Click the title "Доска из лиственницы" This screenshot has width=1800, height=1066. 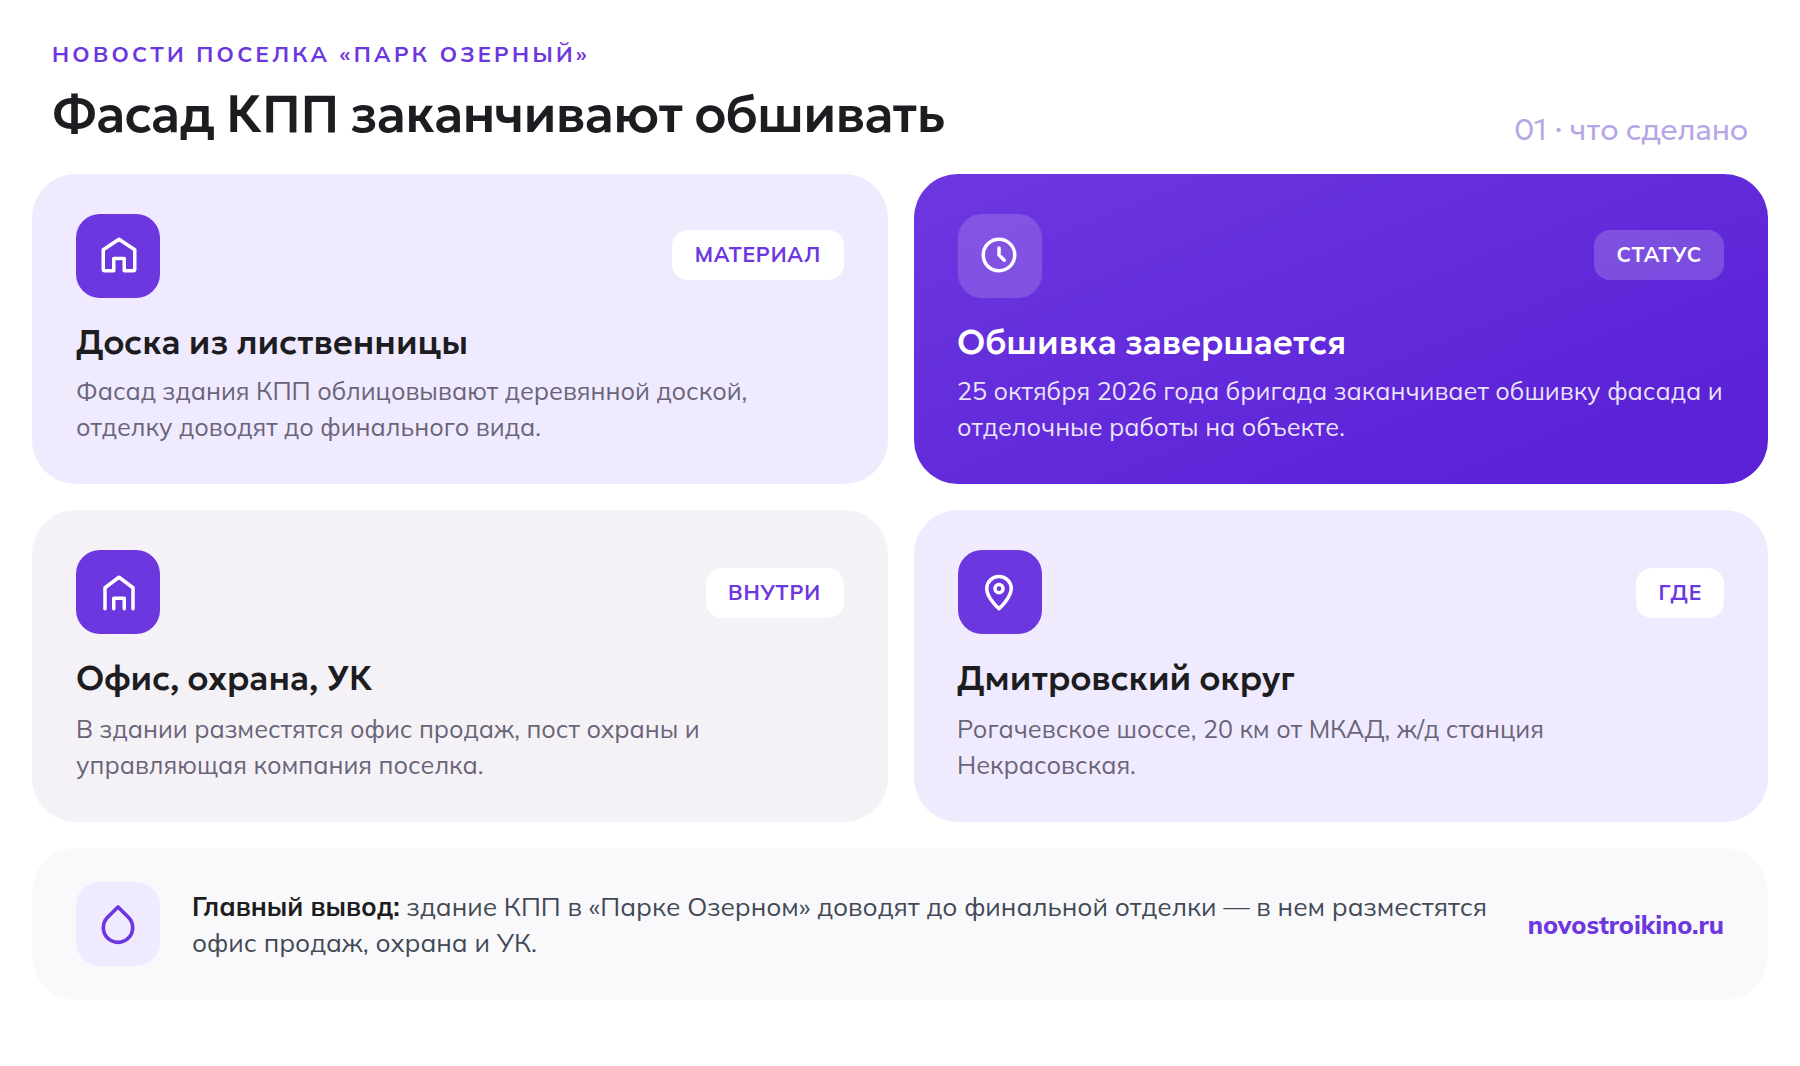(272, 343)
